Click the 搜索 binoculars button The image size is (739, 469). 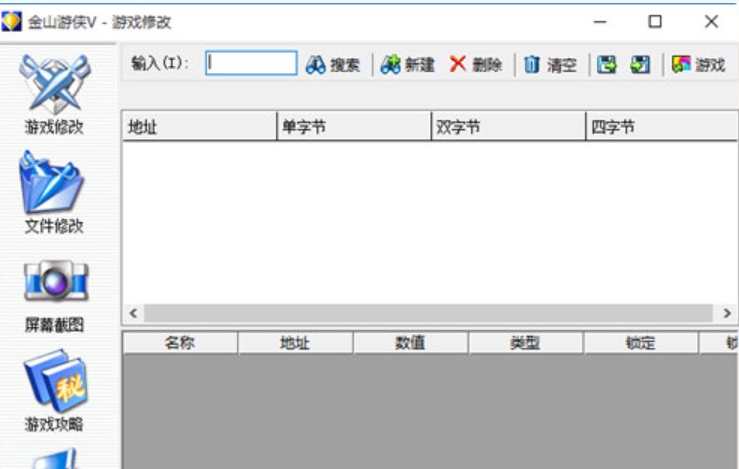pyautogui.click(x=333, y=65)
